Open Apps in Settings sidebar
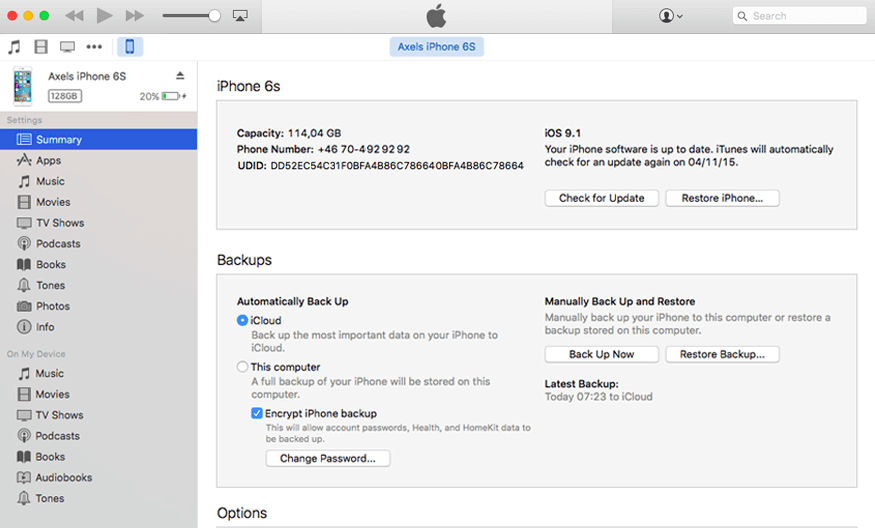The image size is (875, 528). click(48, 161)
